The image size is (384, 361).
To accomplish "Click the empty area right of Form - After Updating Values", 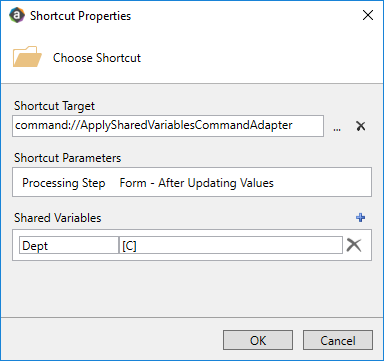I will [x=322, y=183].
